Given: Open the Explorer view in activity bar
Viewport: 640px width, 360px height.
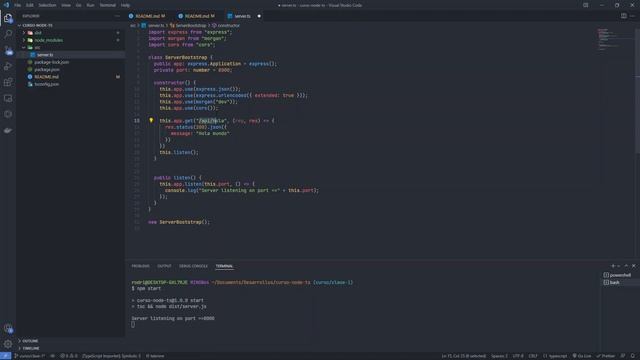Looking at the screenshot, I should 8,18.
